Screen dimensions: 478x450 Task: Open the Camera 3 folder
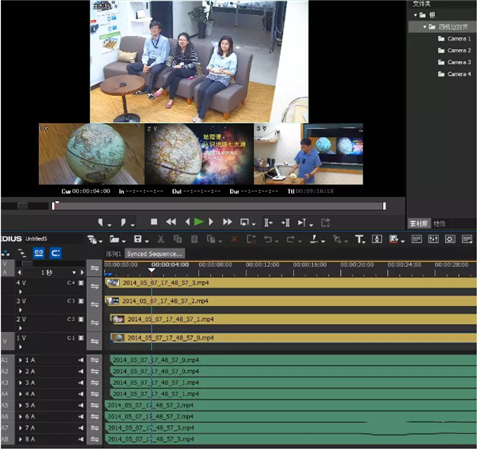click(x=454, y=62)
